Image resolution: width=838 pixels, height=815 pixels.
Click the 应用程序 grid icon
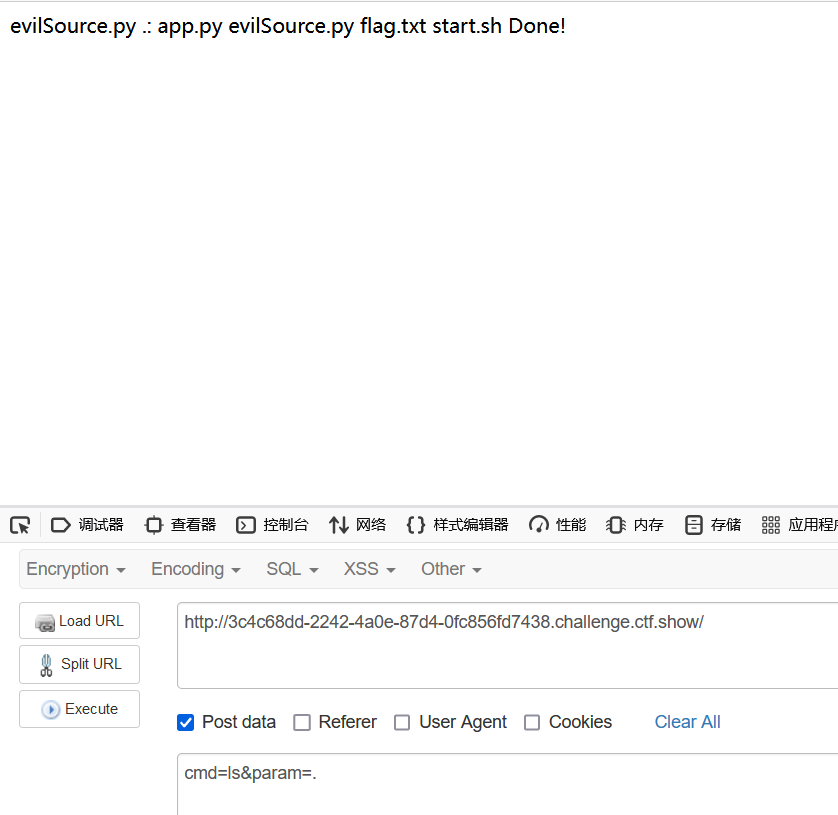tap(770, 525)
